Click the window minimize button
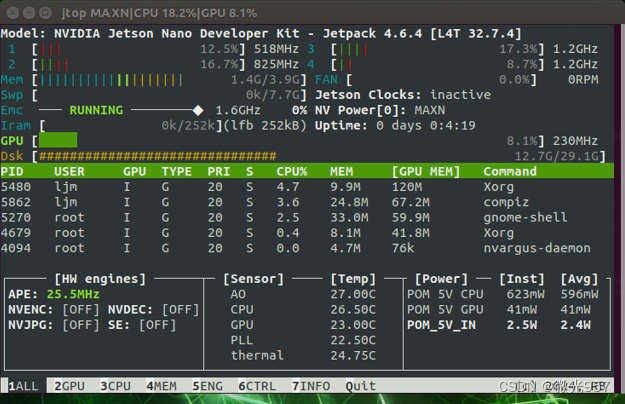Image resolution: width=625 pixels, height=404 pixels. point(29,13)
